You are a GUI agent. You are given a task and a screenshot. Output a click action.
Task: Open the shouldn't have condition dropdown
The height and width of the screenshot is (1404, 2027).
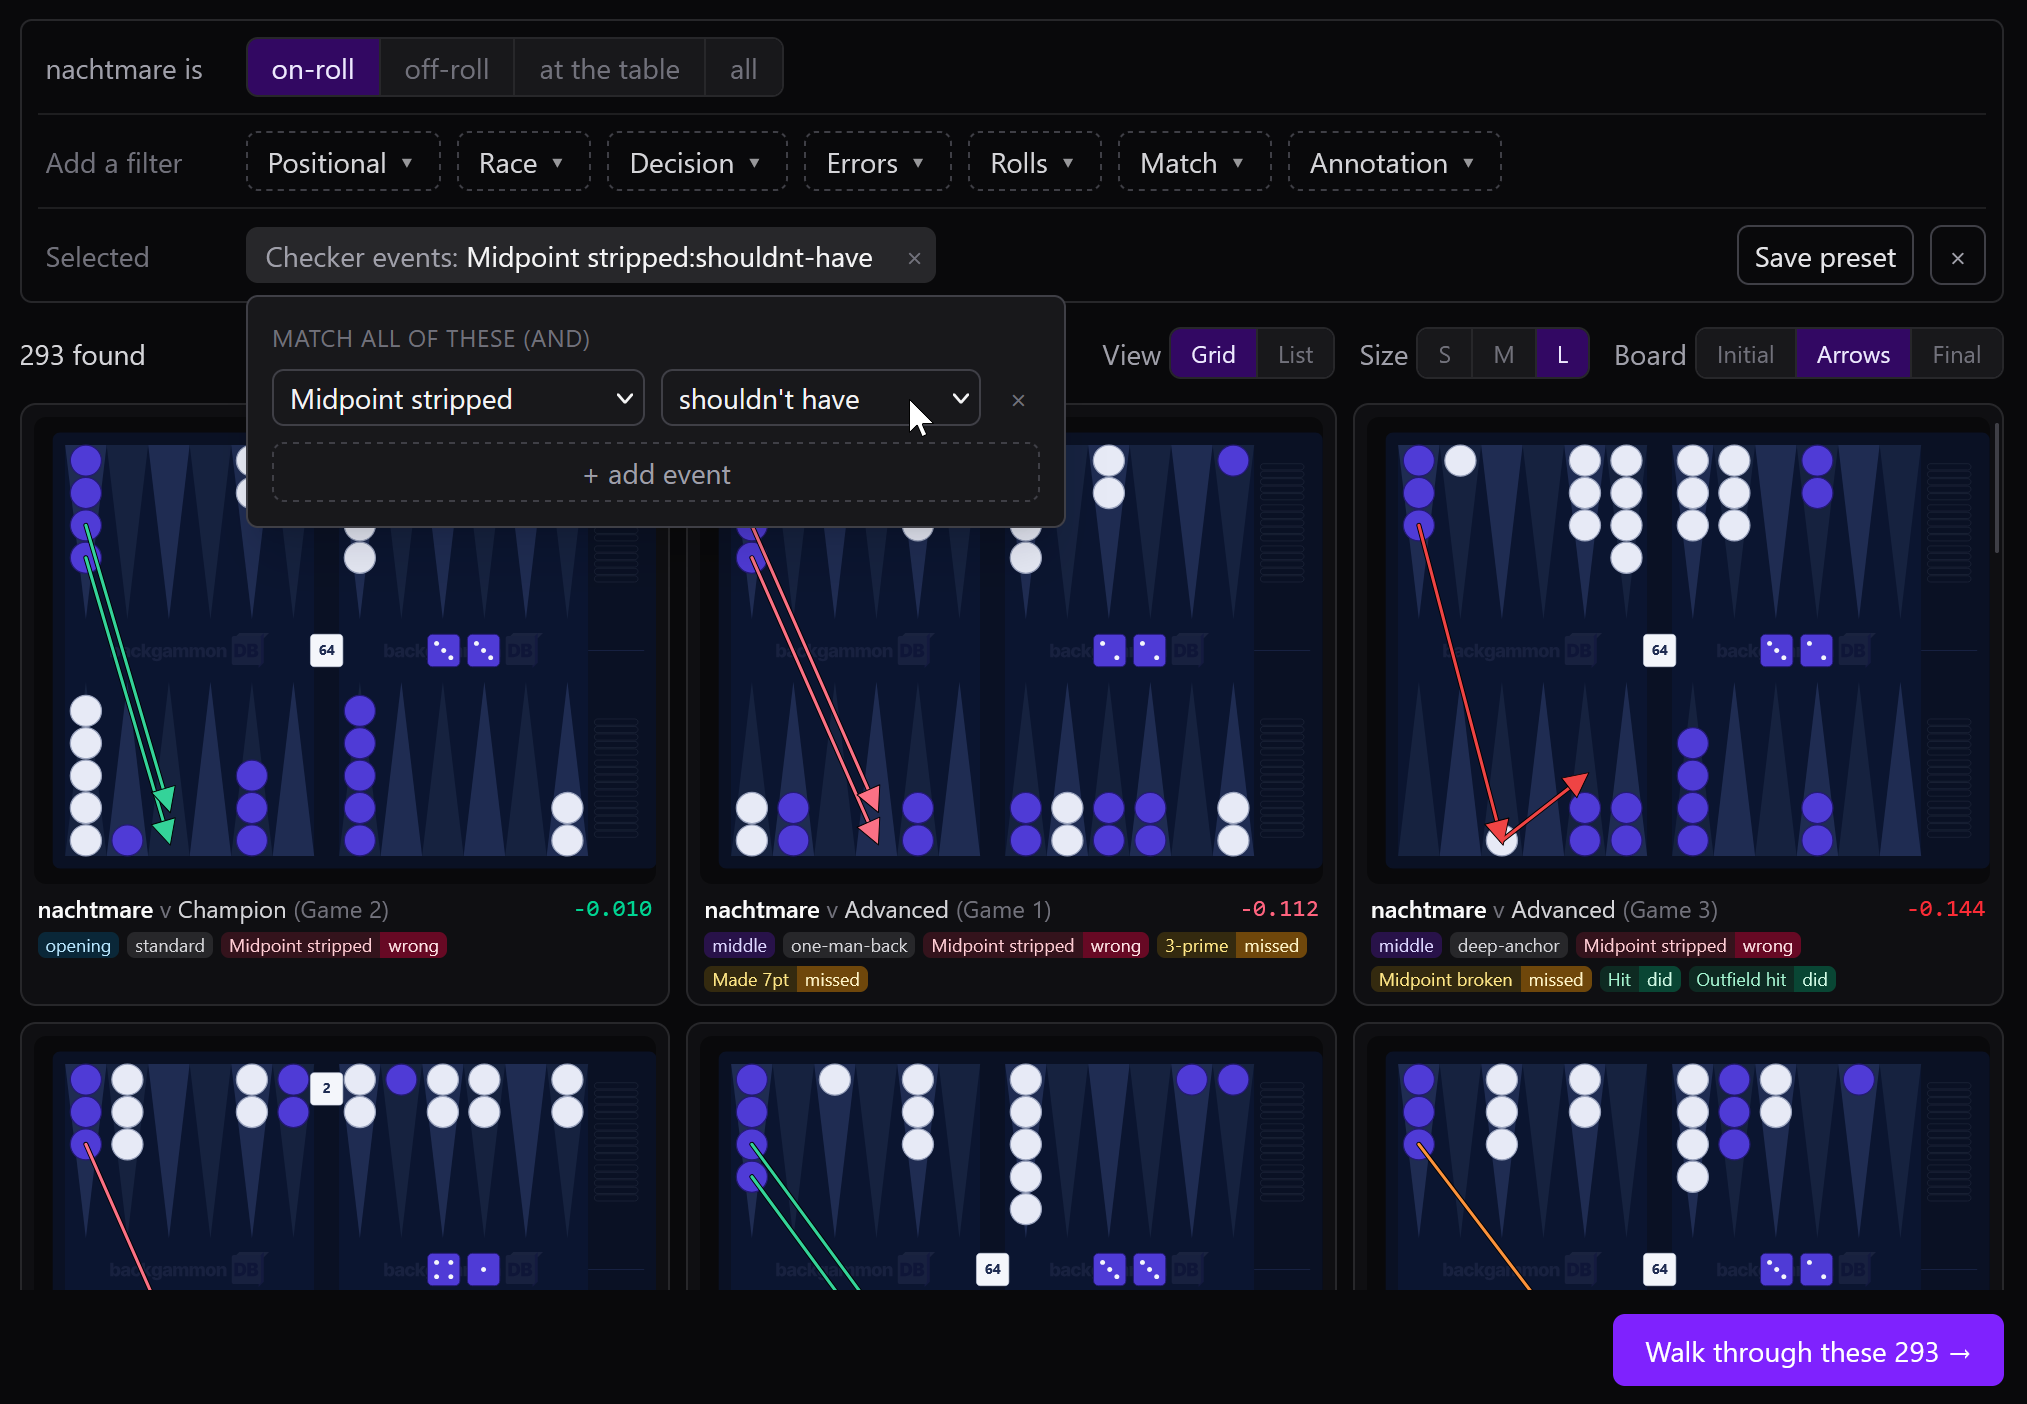click(820, 399)
